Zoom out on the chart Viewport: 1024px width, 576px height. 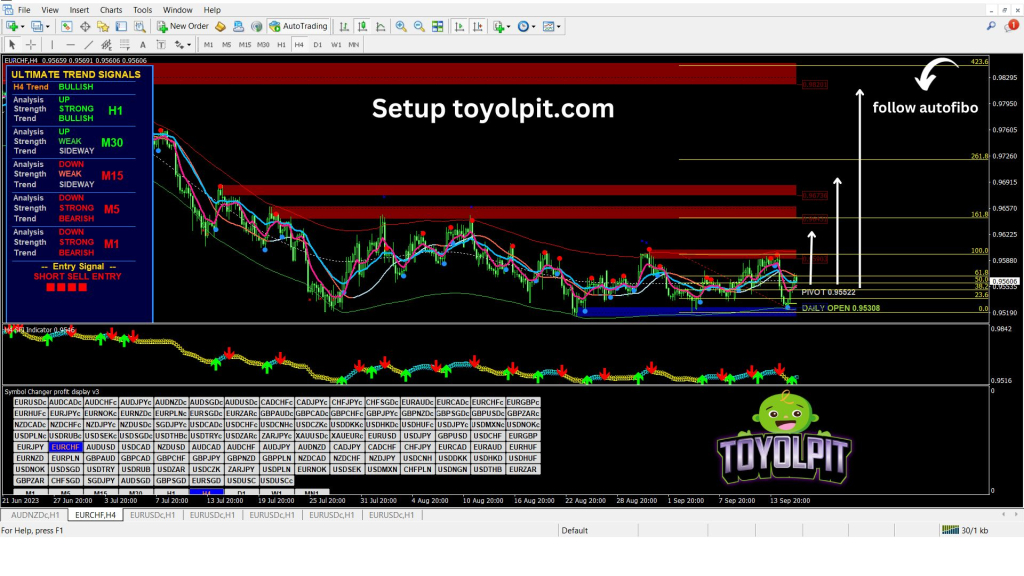[x=417, y=26]
